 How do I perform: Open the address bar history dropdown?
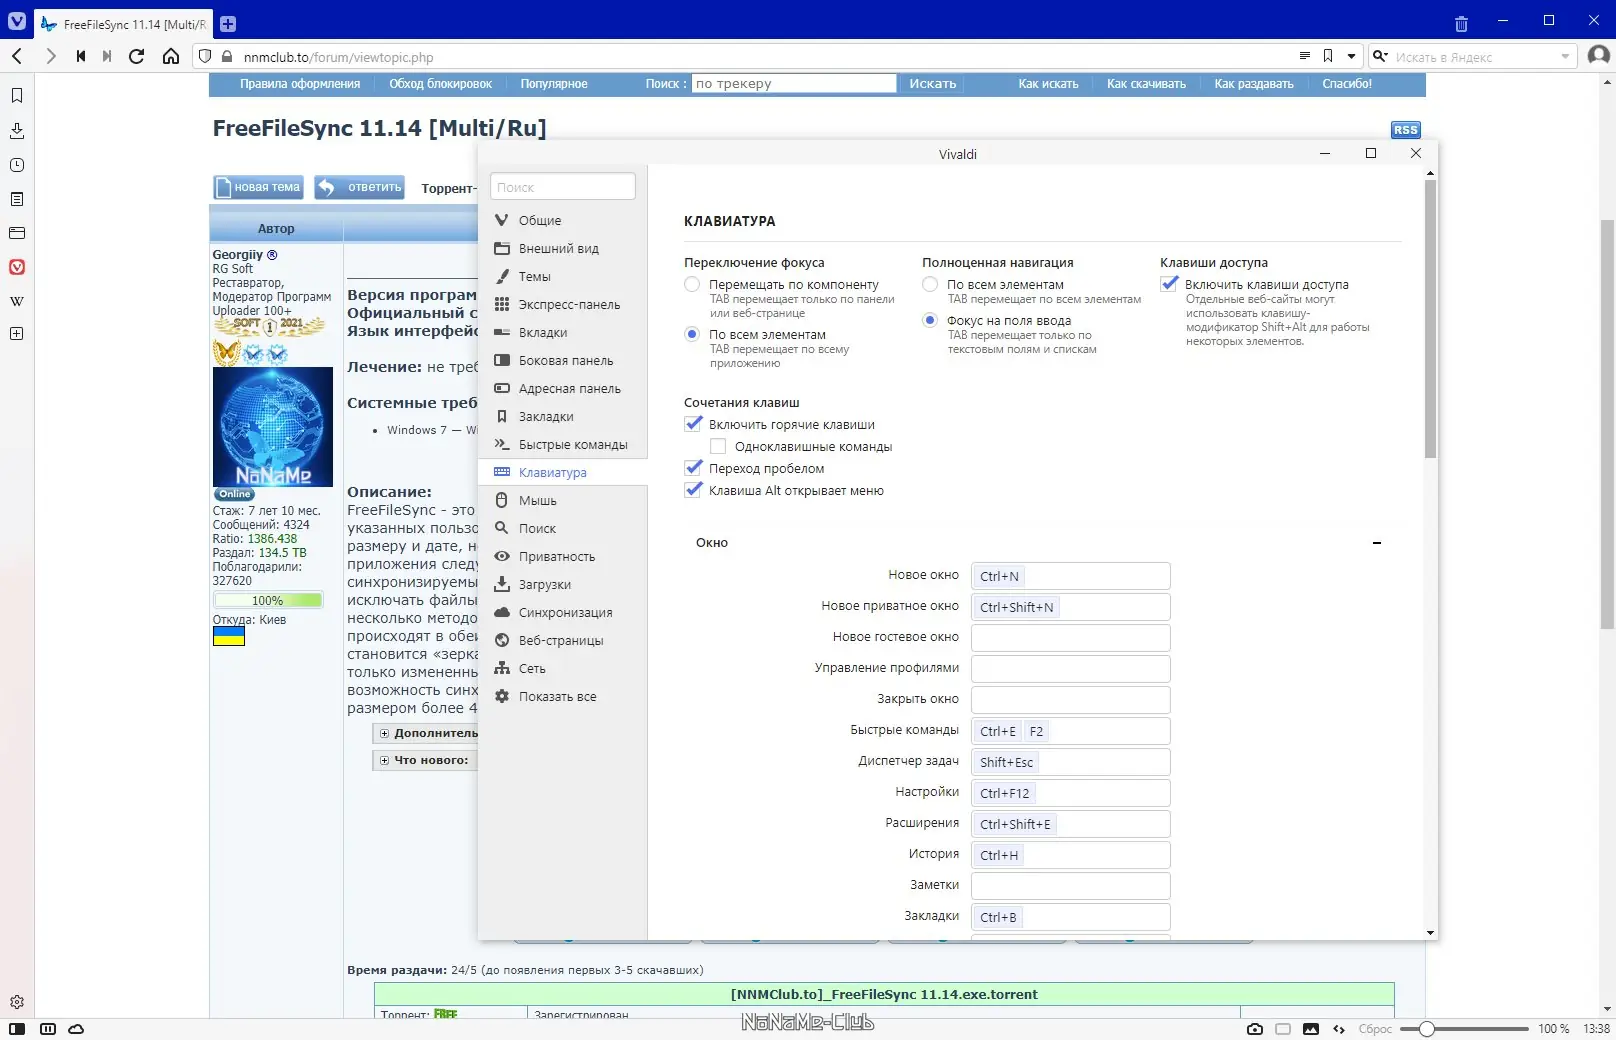pyautogui.click(x=1352, y=56)
